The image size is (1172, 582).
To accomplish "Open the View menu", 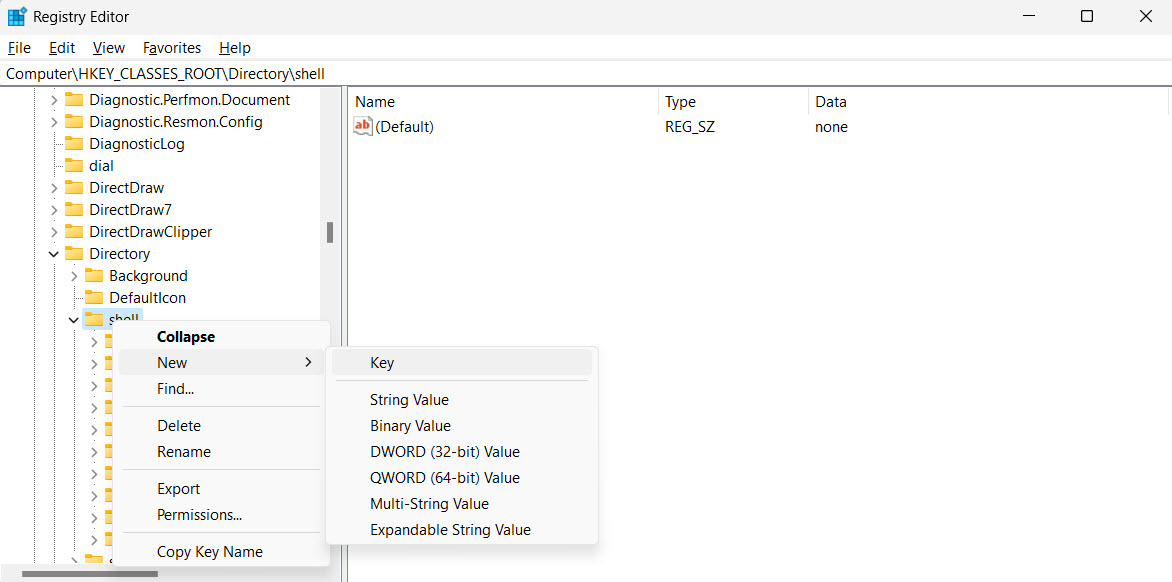I will point(108,47).
